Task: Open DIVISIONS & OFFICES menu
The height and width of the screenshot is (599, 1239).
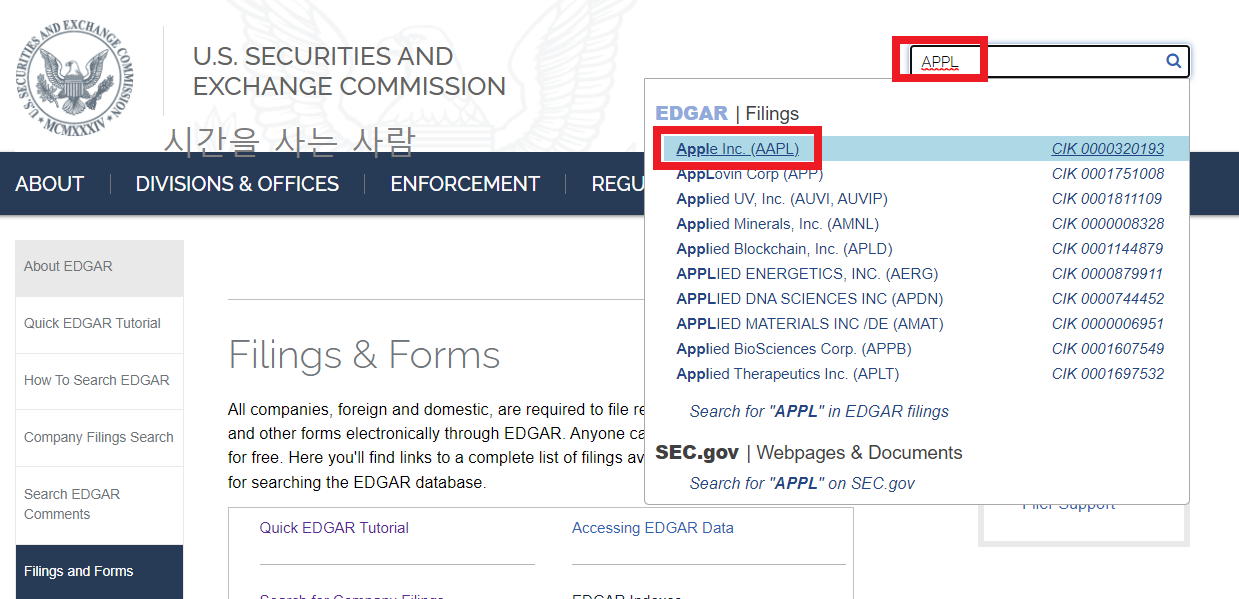Action: coord(237,184)
